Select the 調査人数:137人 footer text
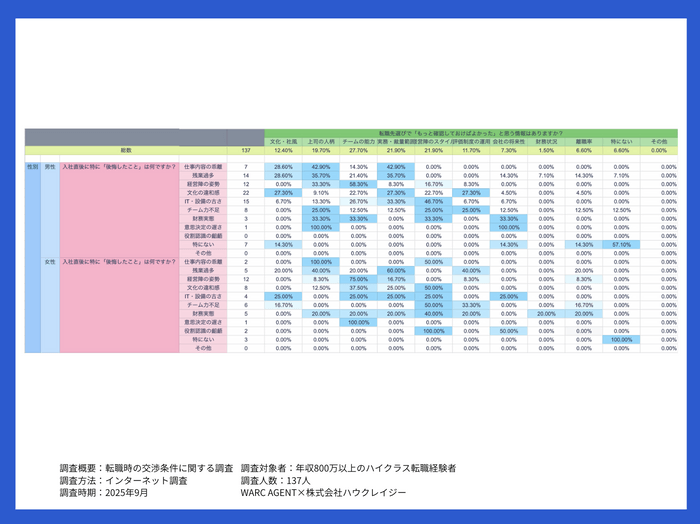The width and height of the screenshot is (700, 524). (275, 481)
